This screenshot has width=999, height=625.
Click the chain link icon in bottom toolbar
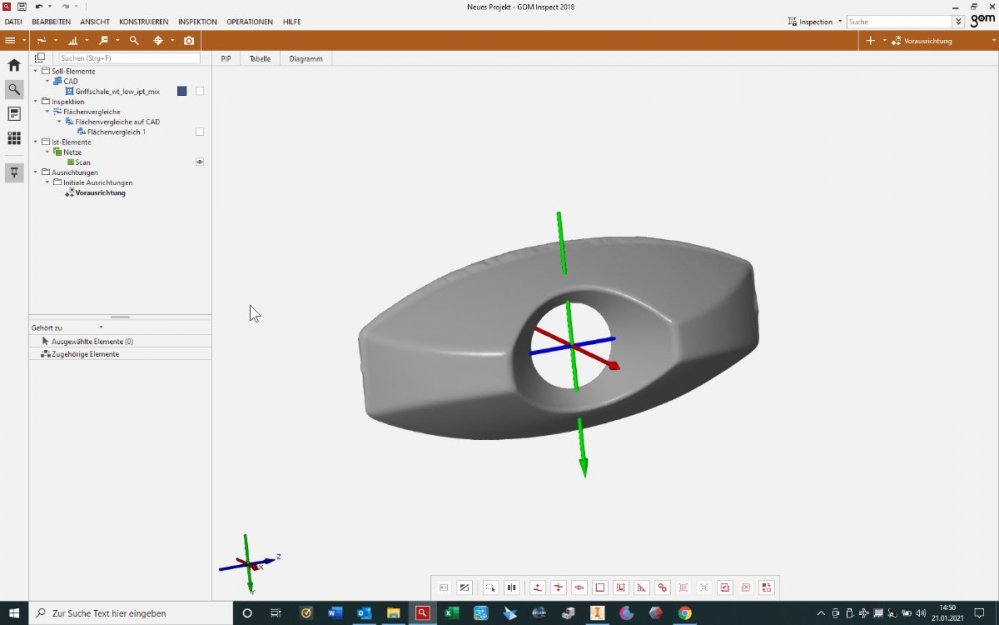point(662,588)
